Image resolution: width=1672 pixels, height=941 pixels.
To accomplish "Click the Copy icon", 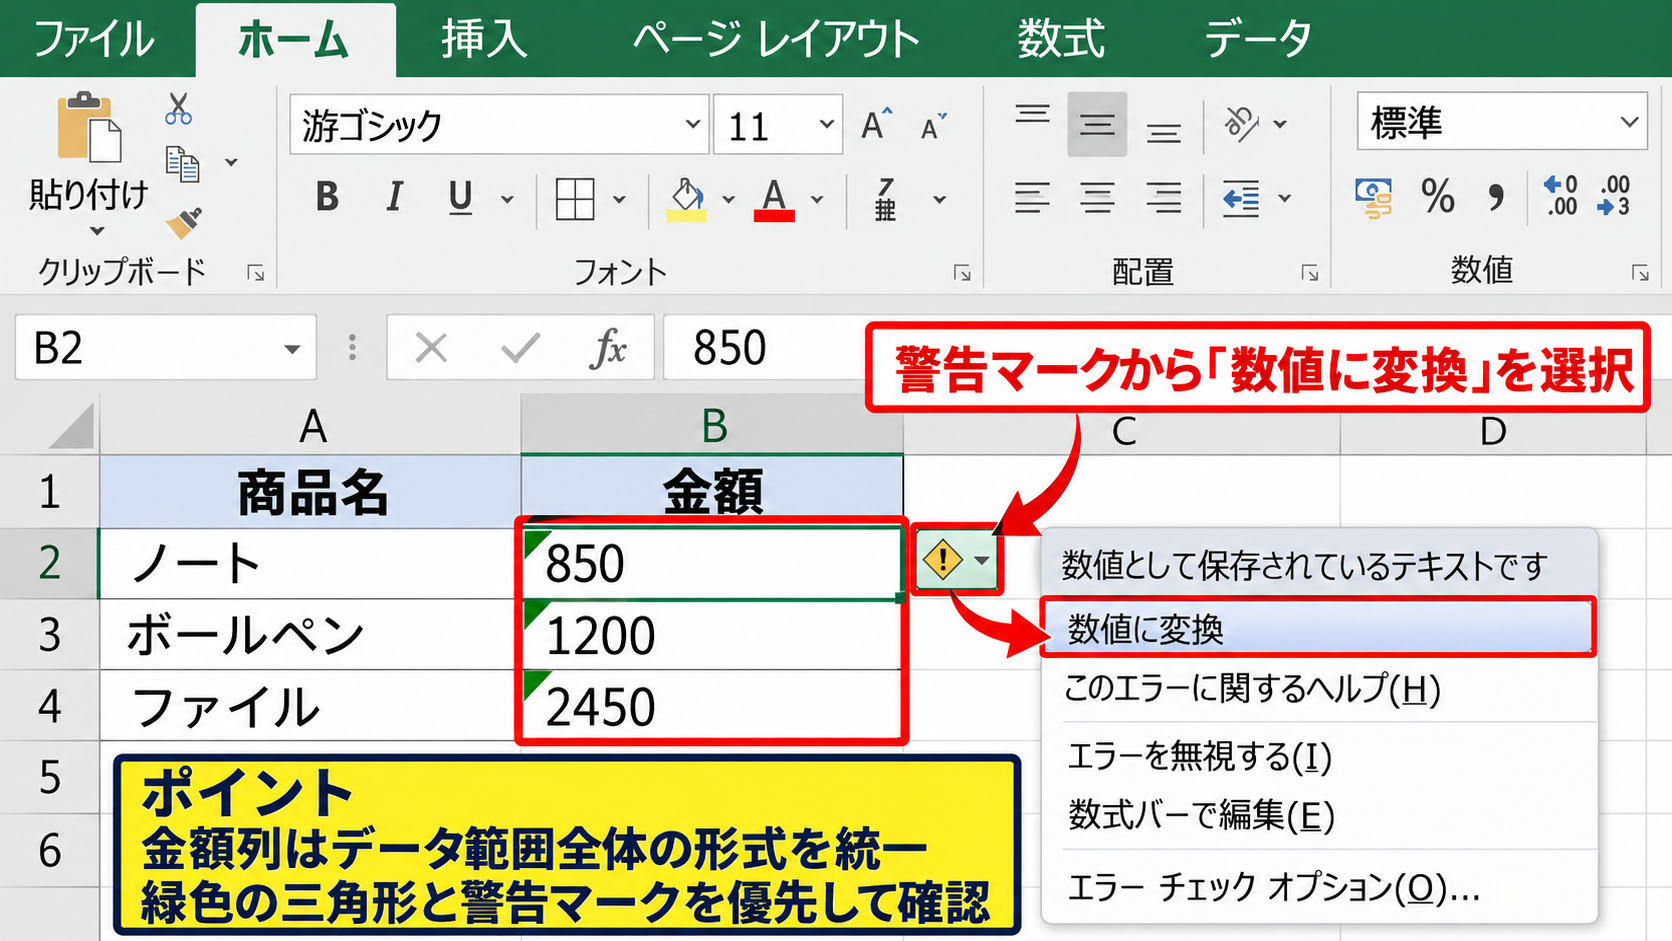I will (182, 163).
